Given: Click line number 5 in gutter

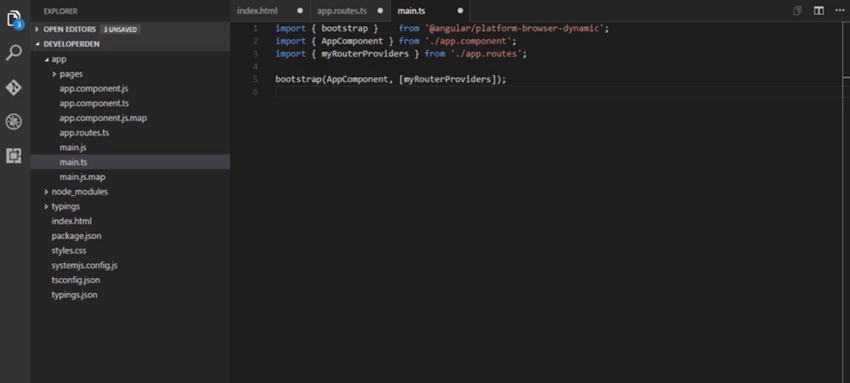Looking at the screenshot, I should (x=255, y=79).
